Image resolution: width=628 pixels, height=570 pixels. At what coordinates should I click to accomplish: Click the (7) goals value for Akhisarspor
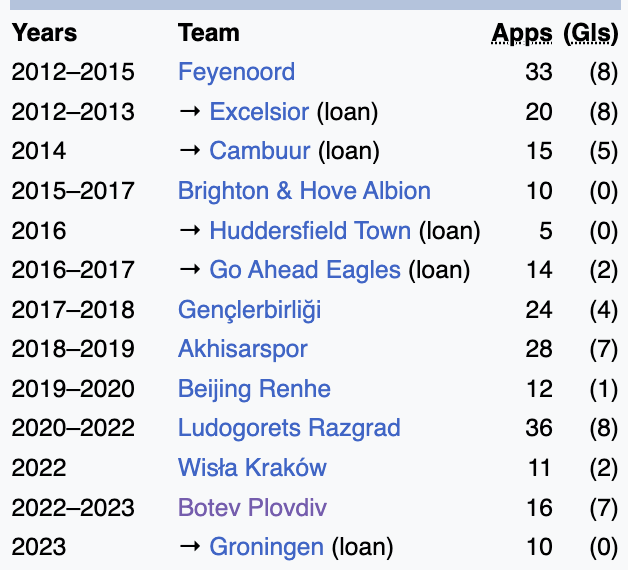tap(604, 349)
